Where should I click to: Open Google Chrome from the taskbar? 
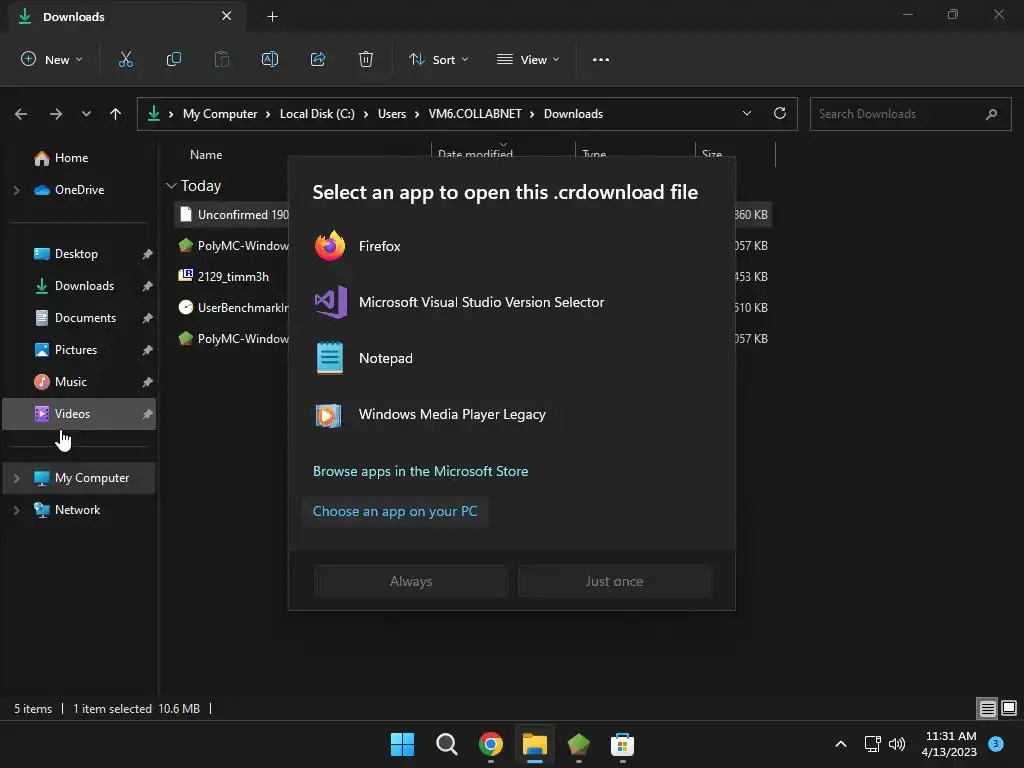tap(490, 744)
